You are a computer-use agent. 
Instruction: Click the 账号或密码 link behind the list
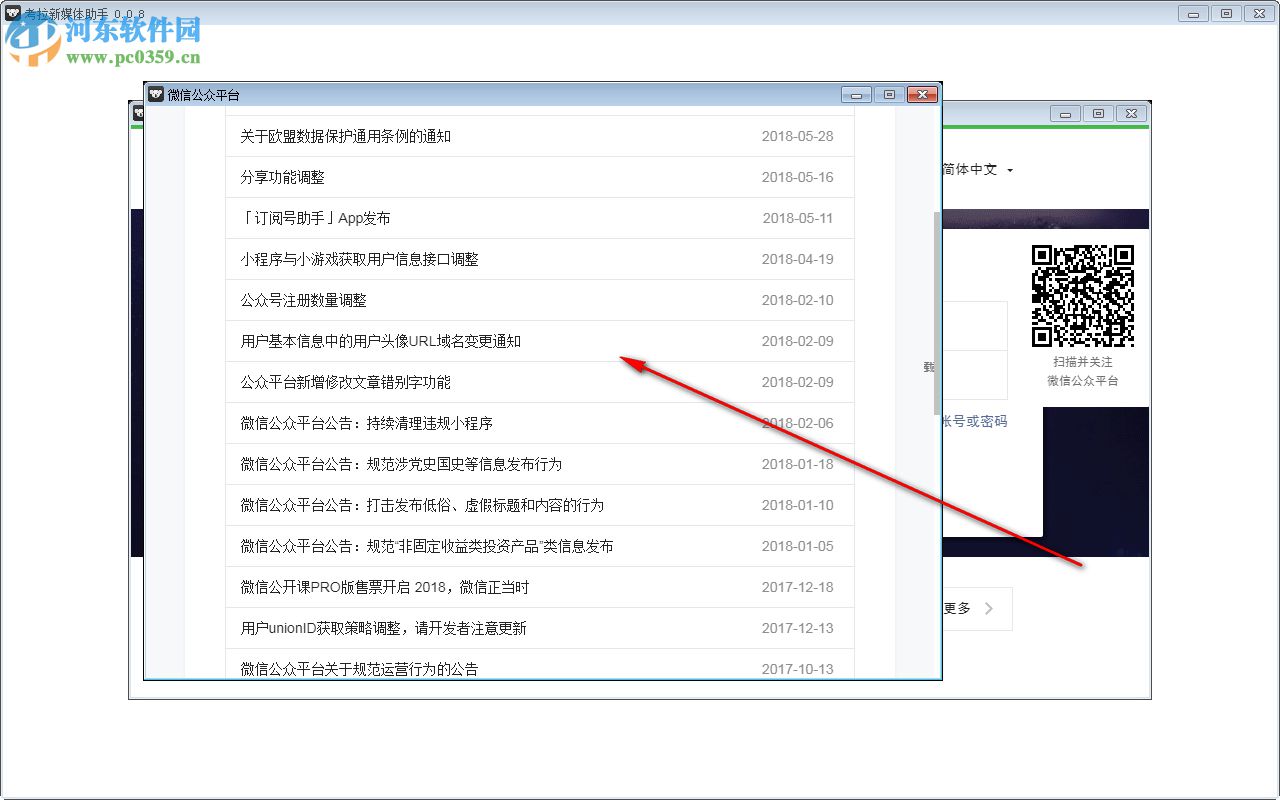(x=975, y=422)
